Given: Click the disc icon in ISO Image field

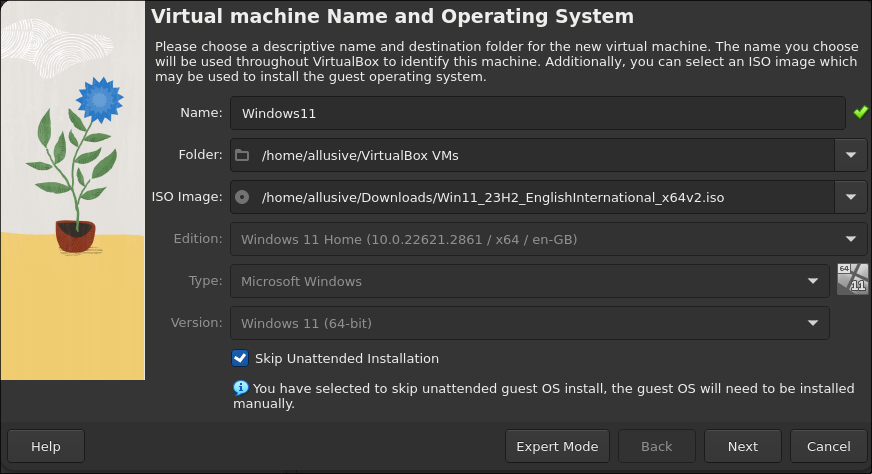Looking at the screenshot, I should pos(241,197).
